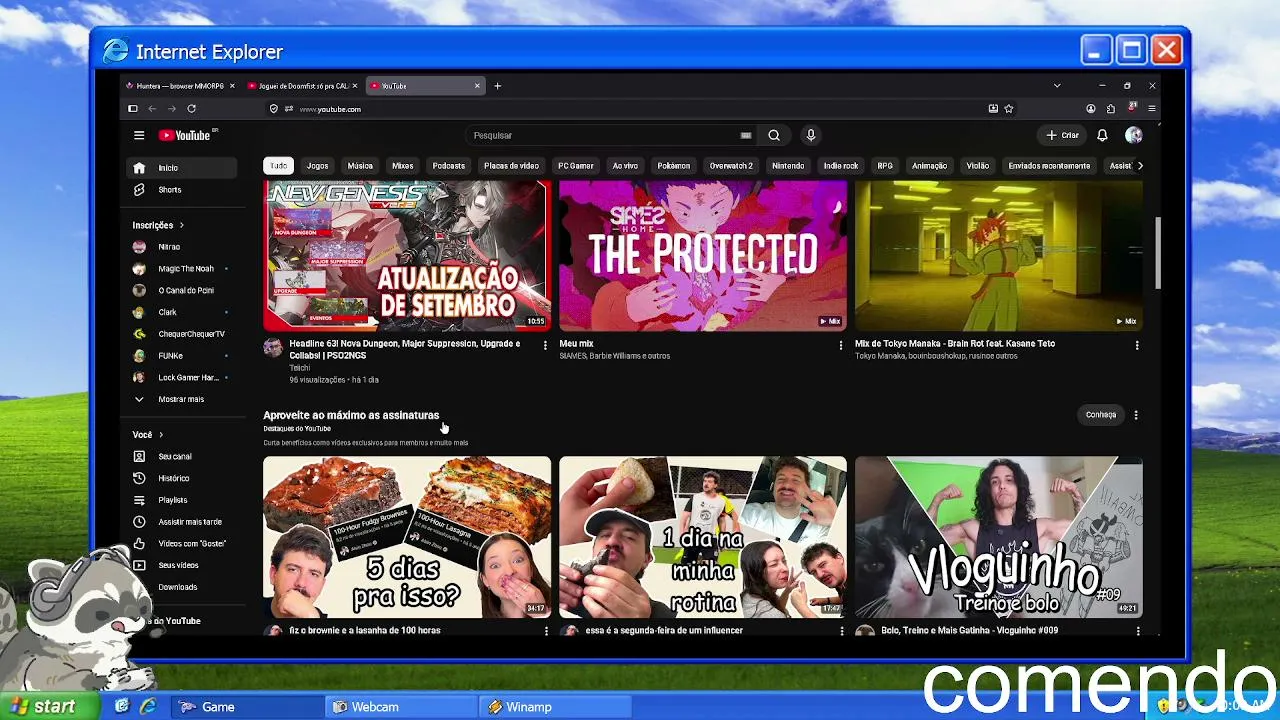Switch to the Joguei de Doomfist tab
This screenshot has width=1280, height=720.
tap(301, 86)
